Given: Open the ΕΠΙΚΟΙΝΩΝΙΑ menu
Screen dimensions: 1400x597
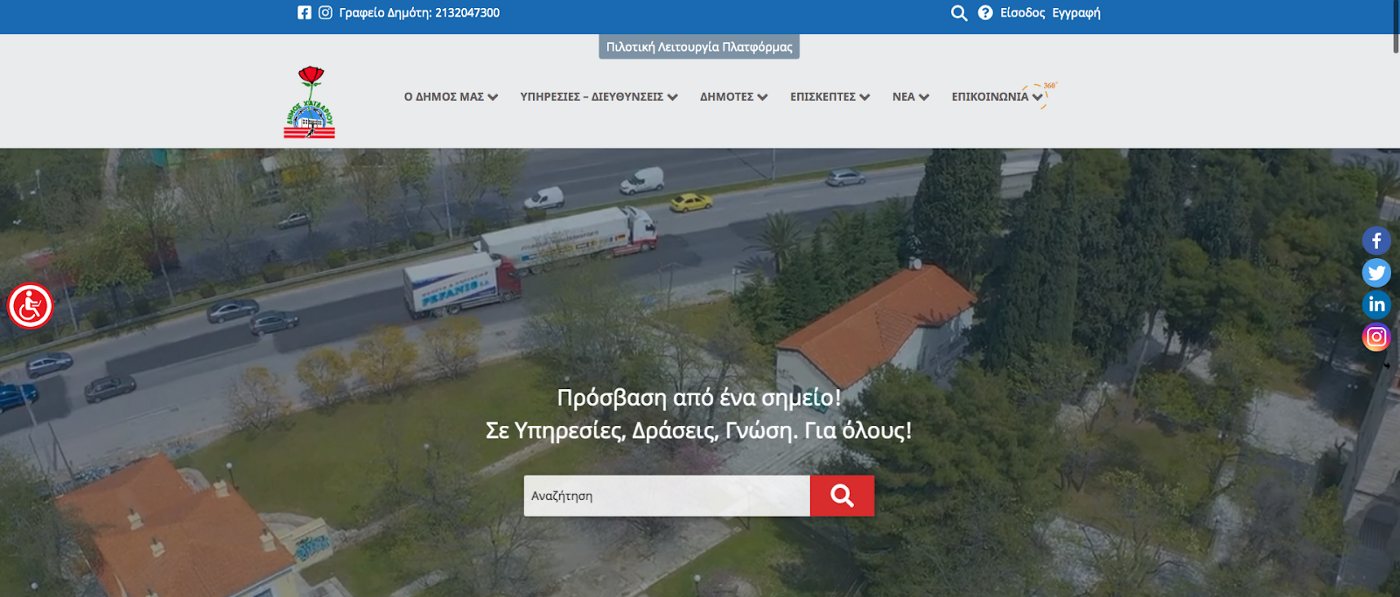Looking at the screenshot, I should pyautogui.click(x=990, y=97).
